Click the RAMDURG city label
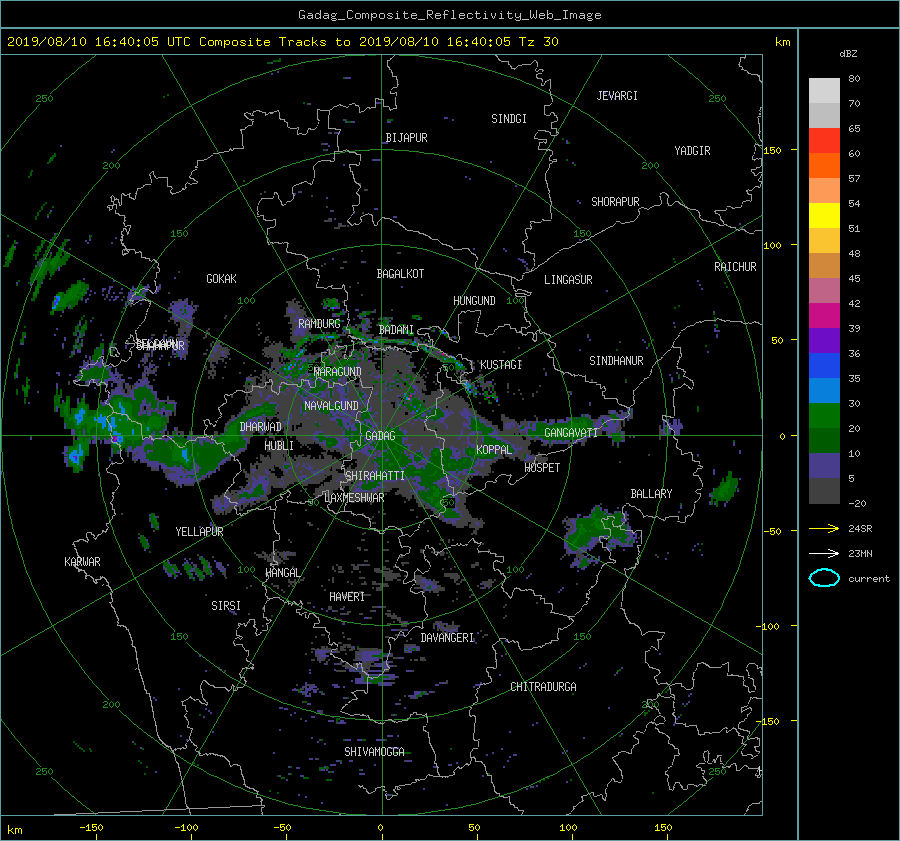Image resolution: width=900 pixels, height=841 pixels. [x=319, y=324]
